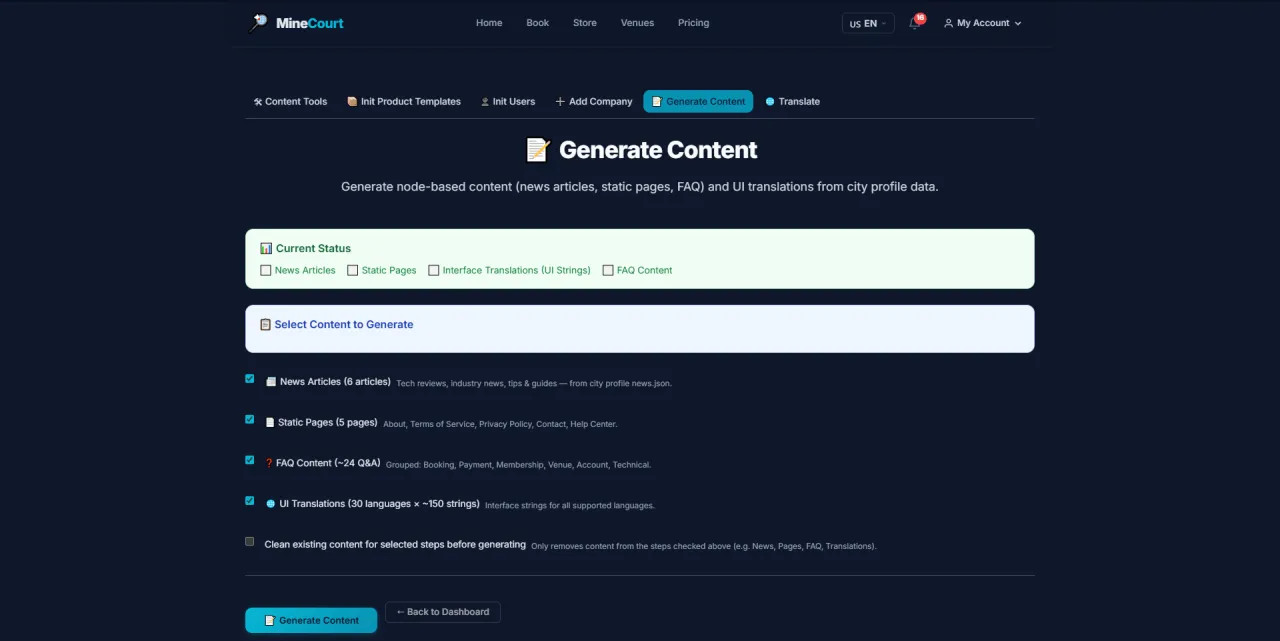Toggle News Articles status checkbox
Viewport: 1280px width, 641px height.
pos(266,270)
